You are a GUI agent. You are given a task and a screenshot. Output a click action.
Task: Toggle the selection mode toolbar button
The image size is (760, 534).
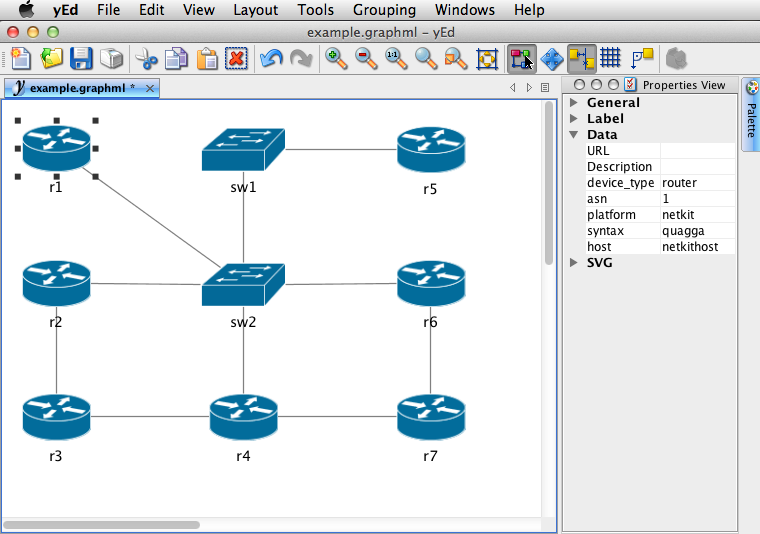521,59
